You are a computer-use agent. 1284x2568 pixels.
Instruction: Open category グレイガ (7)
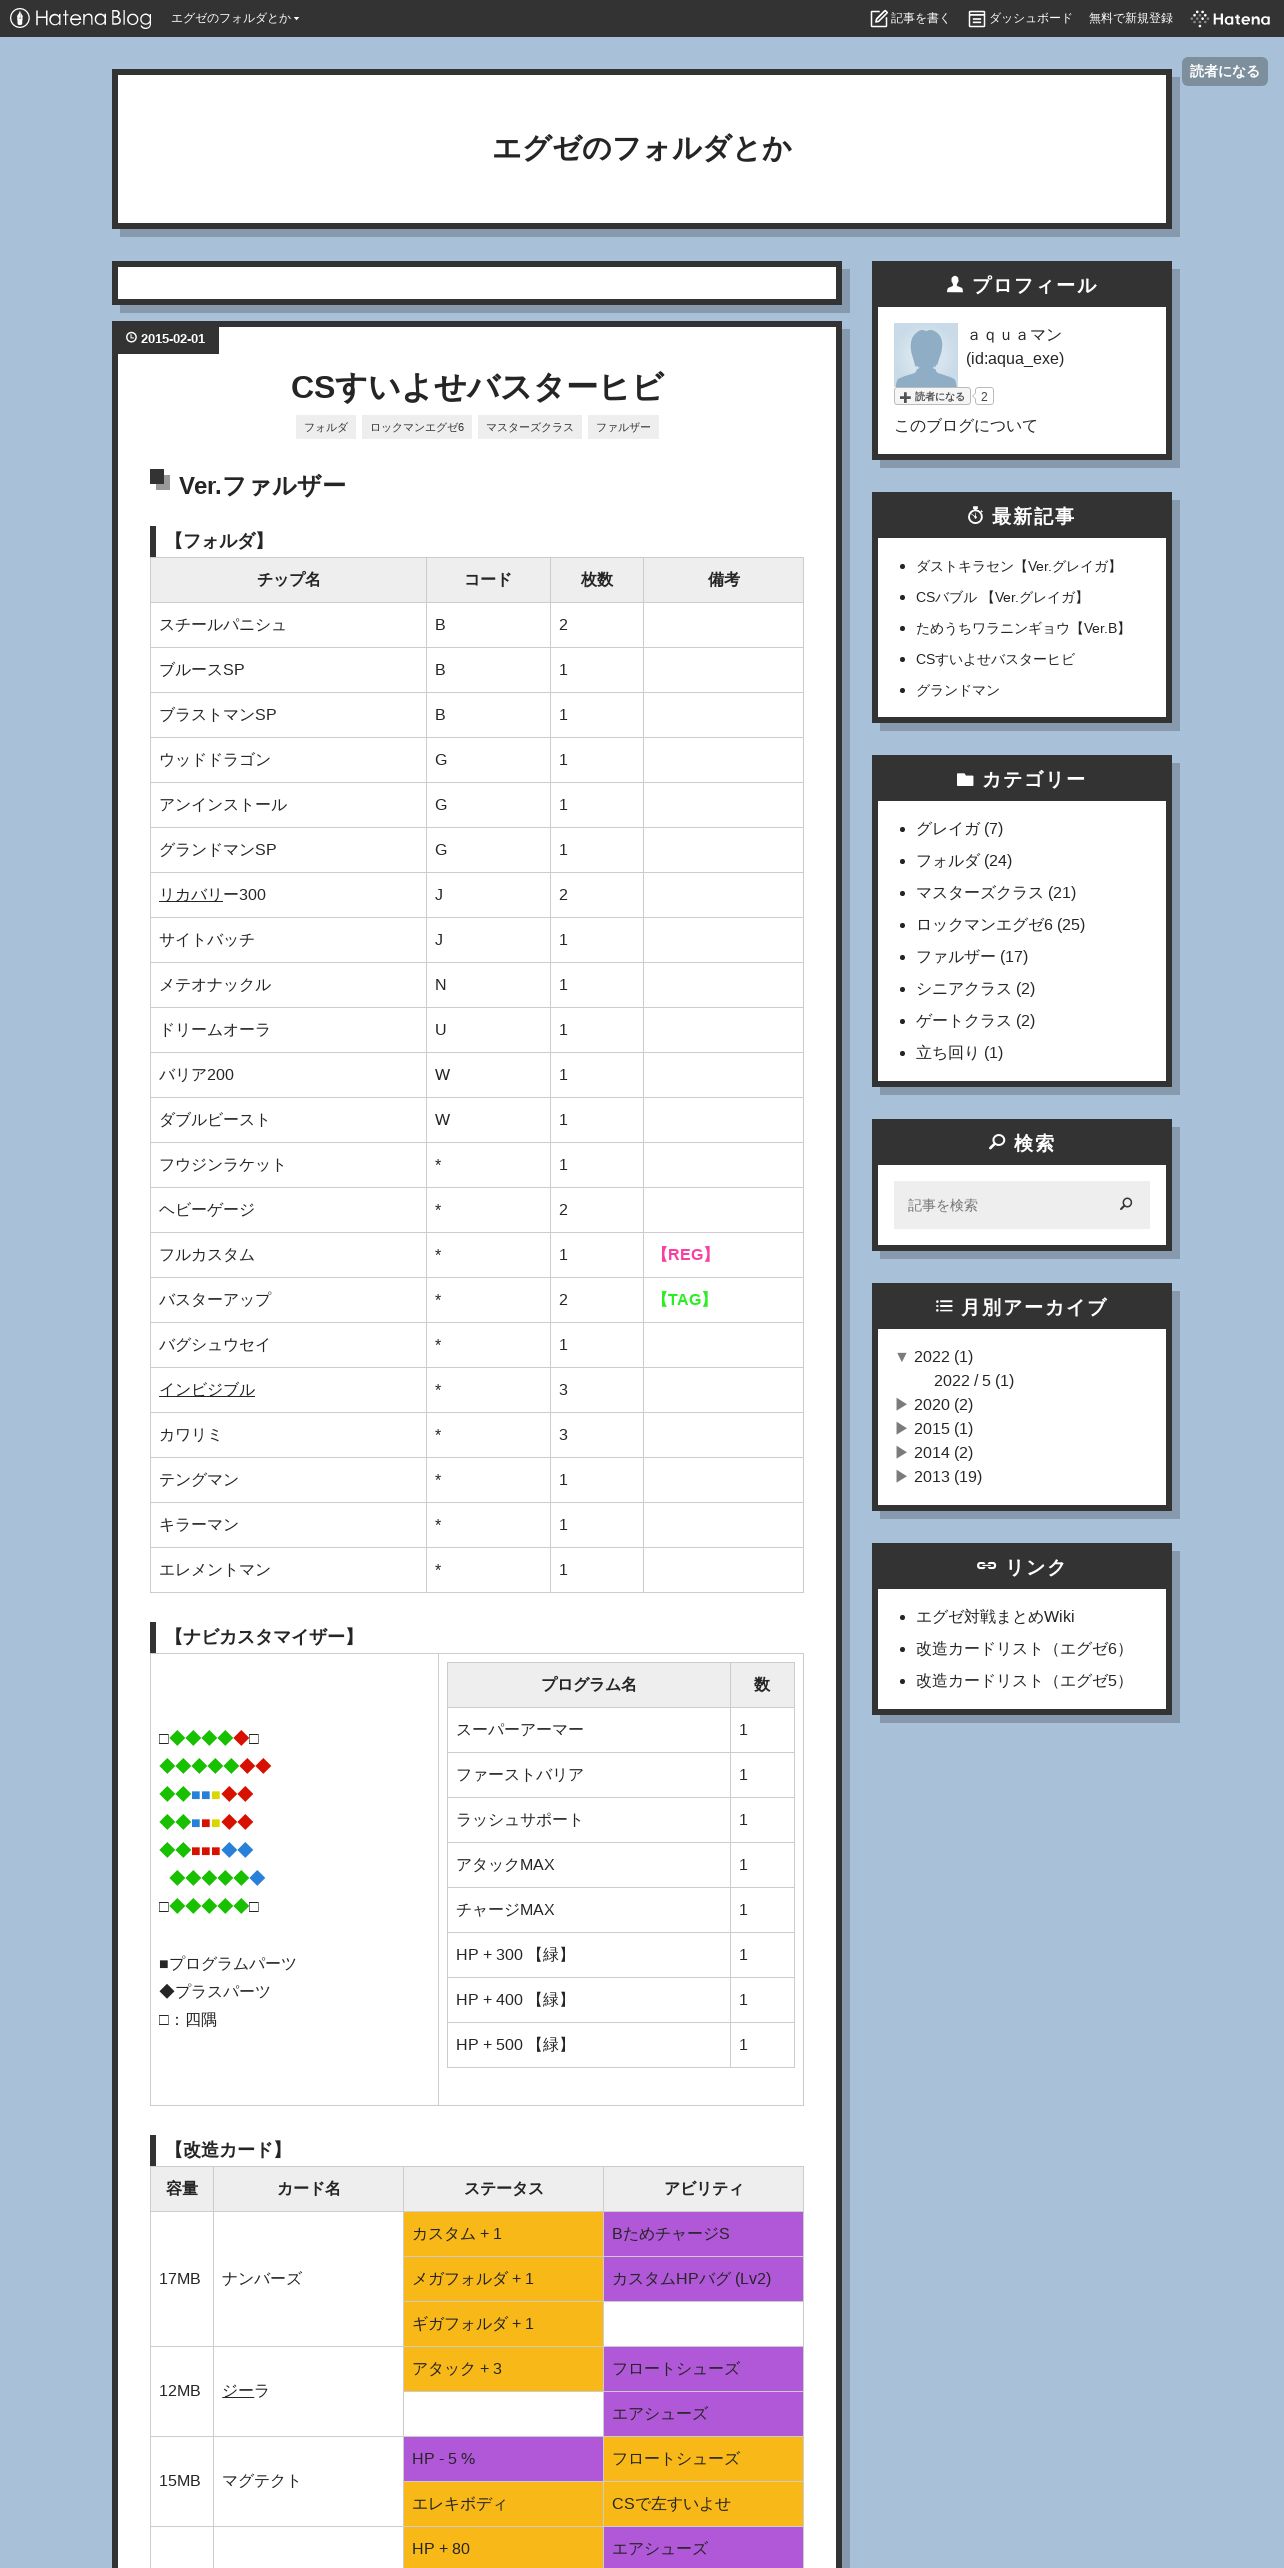coord(959,829)
